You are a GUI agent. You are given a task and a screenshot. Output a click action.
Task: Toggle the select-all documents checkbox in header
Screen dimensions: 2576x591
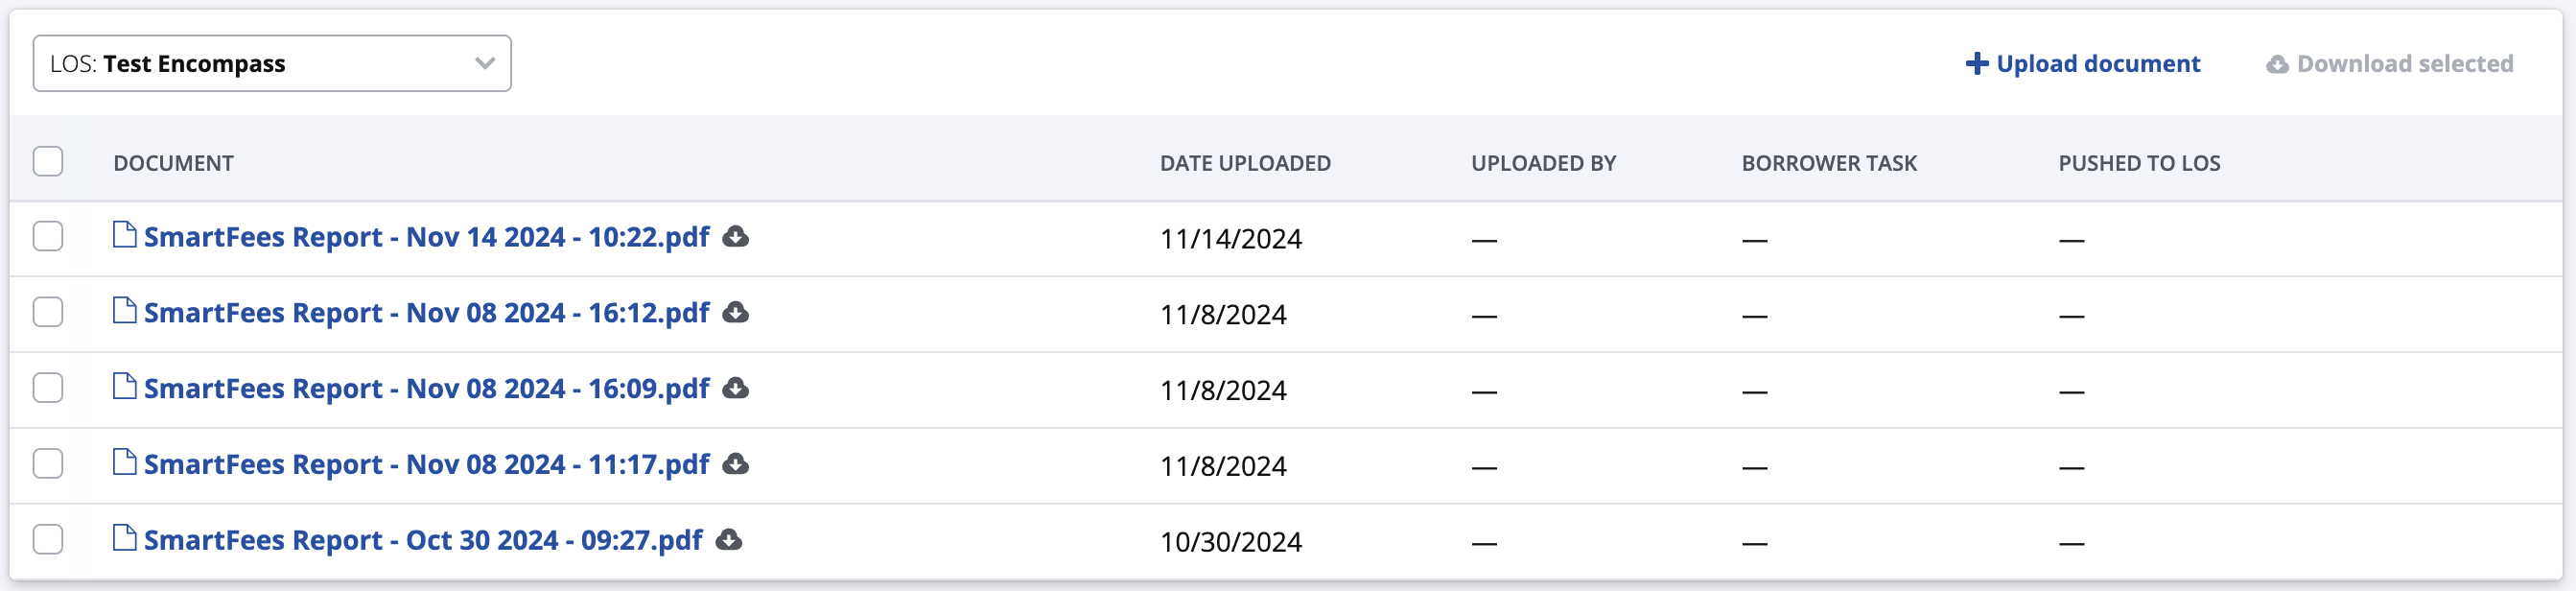click(48, 162)
